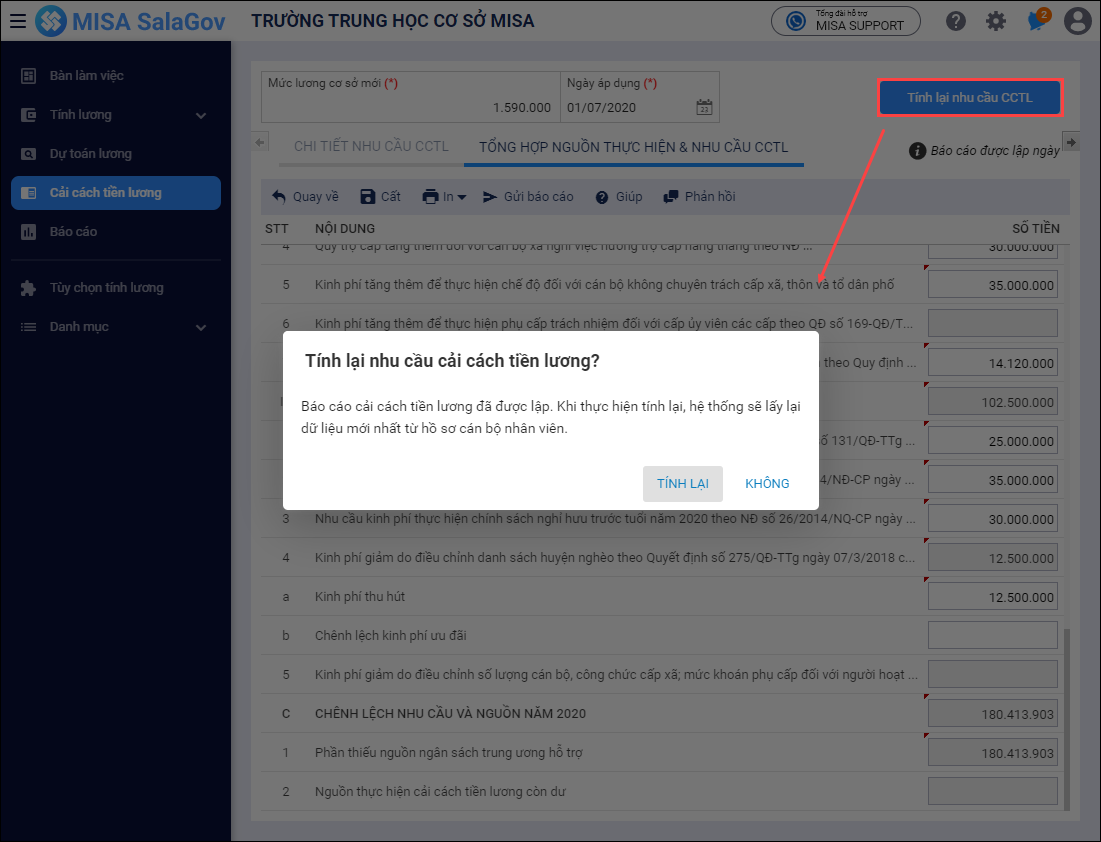Open the notifications chat icon
Viewport: 1101px width, 842px height.
[x=1037, y=20]
